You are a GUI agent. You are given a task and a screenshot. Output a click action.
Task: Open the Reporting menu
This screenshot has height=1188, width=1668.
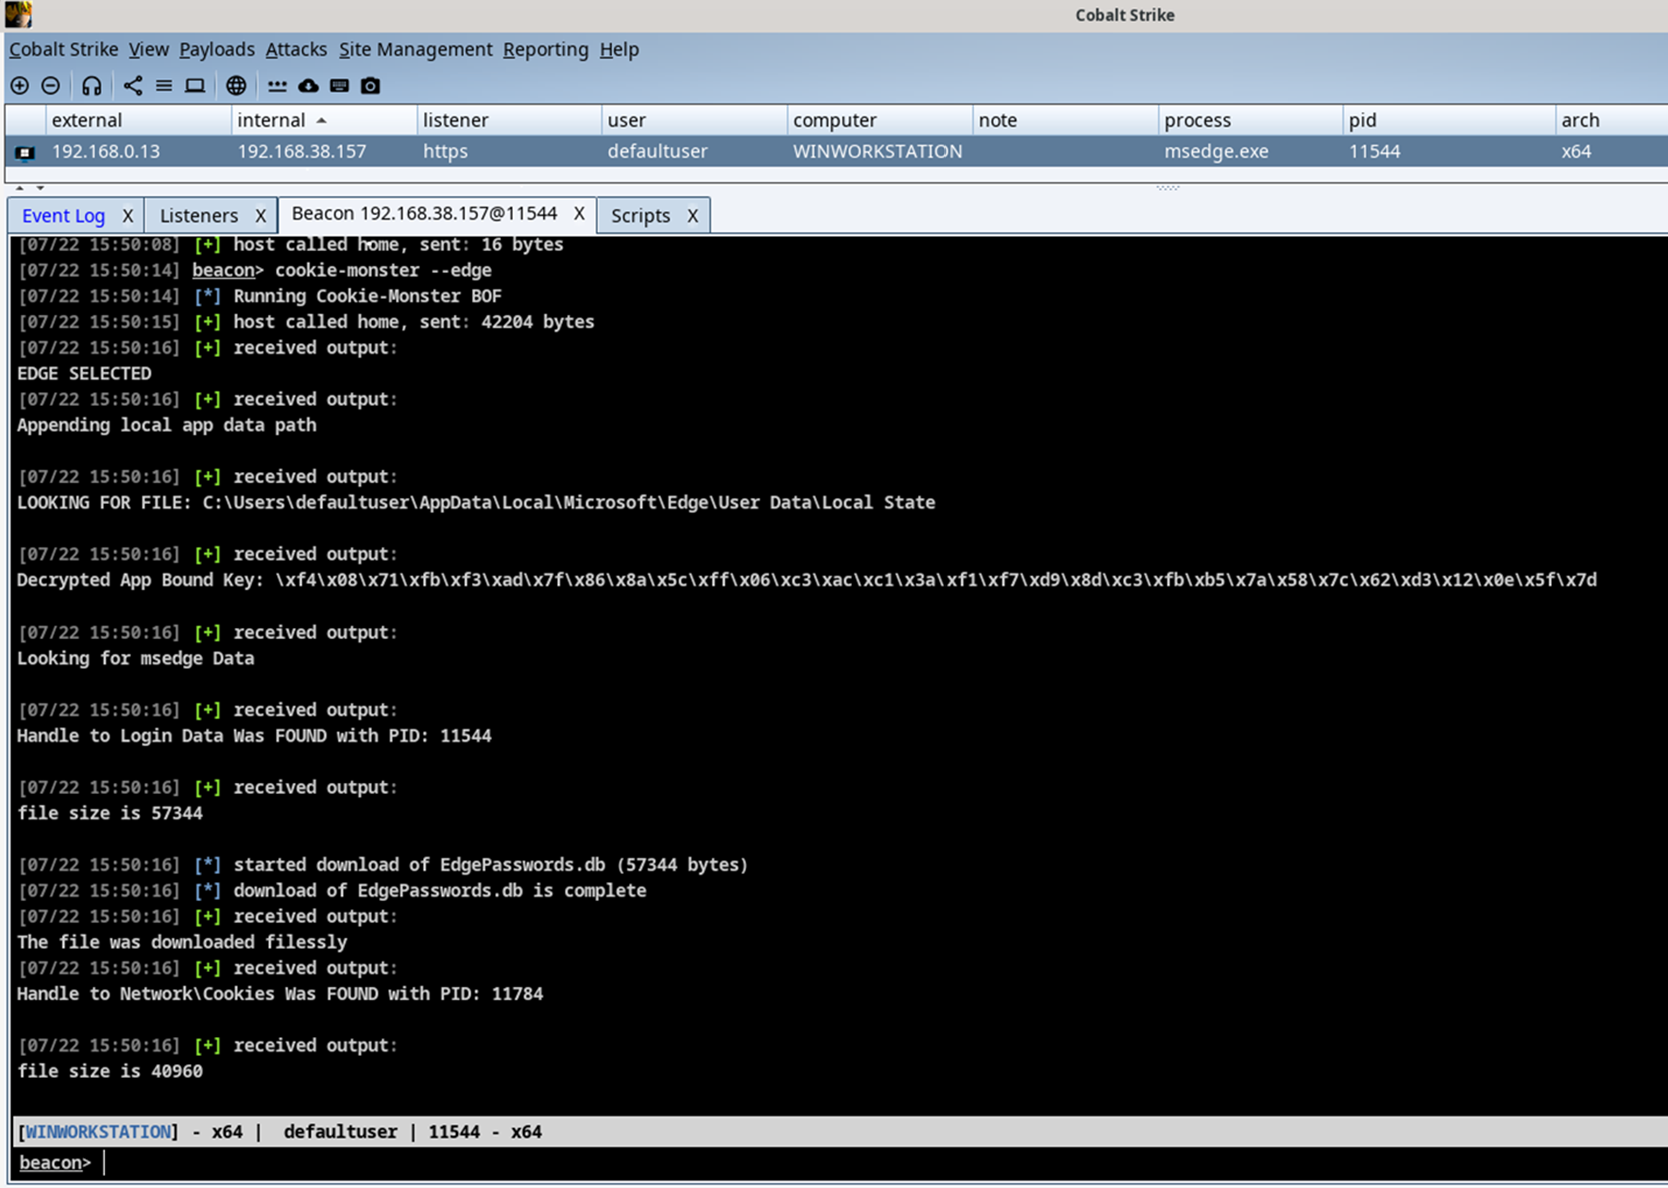click(546, 49)
